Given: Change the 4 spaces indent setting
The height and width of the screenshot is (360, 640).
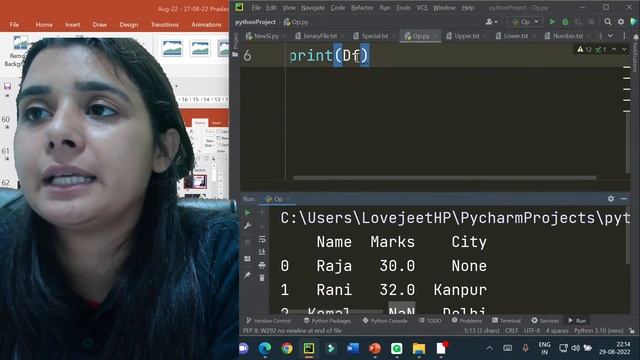Looking at the screenshot, I should [557, 331].
